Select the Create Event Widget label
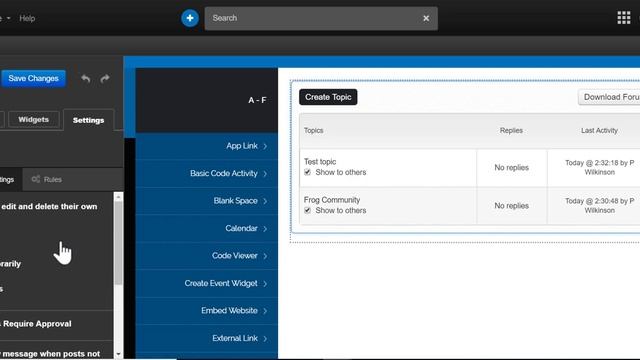Viewport: 640px width, 360px height. pyautogui.click(x=221, y=283)
